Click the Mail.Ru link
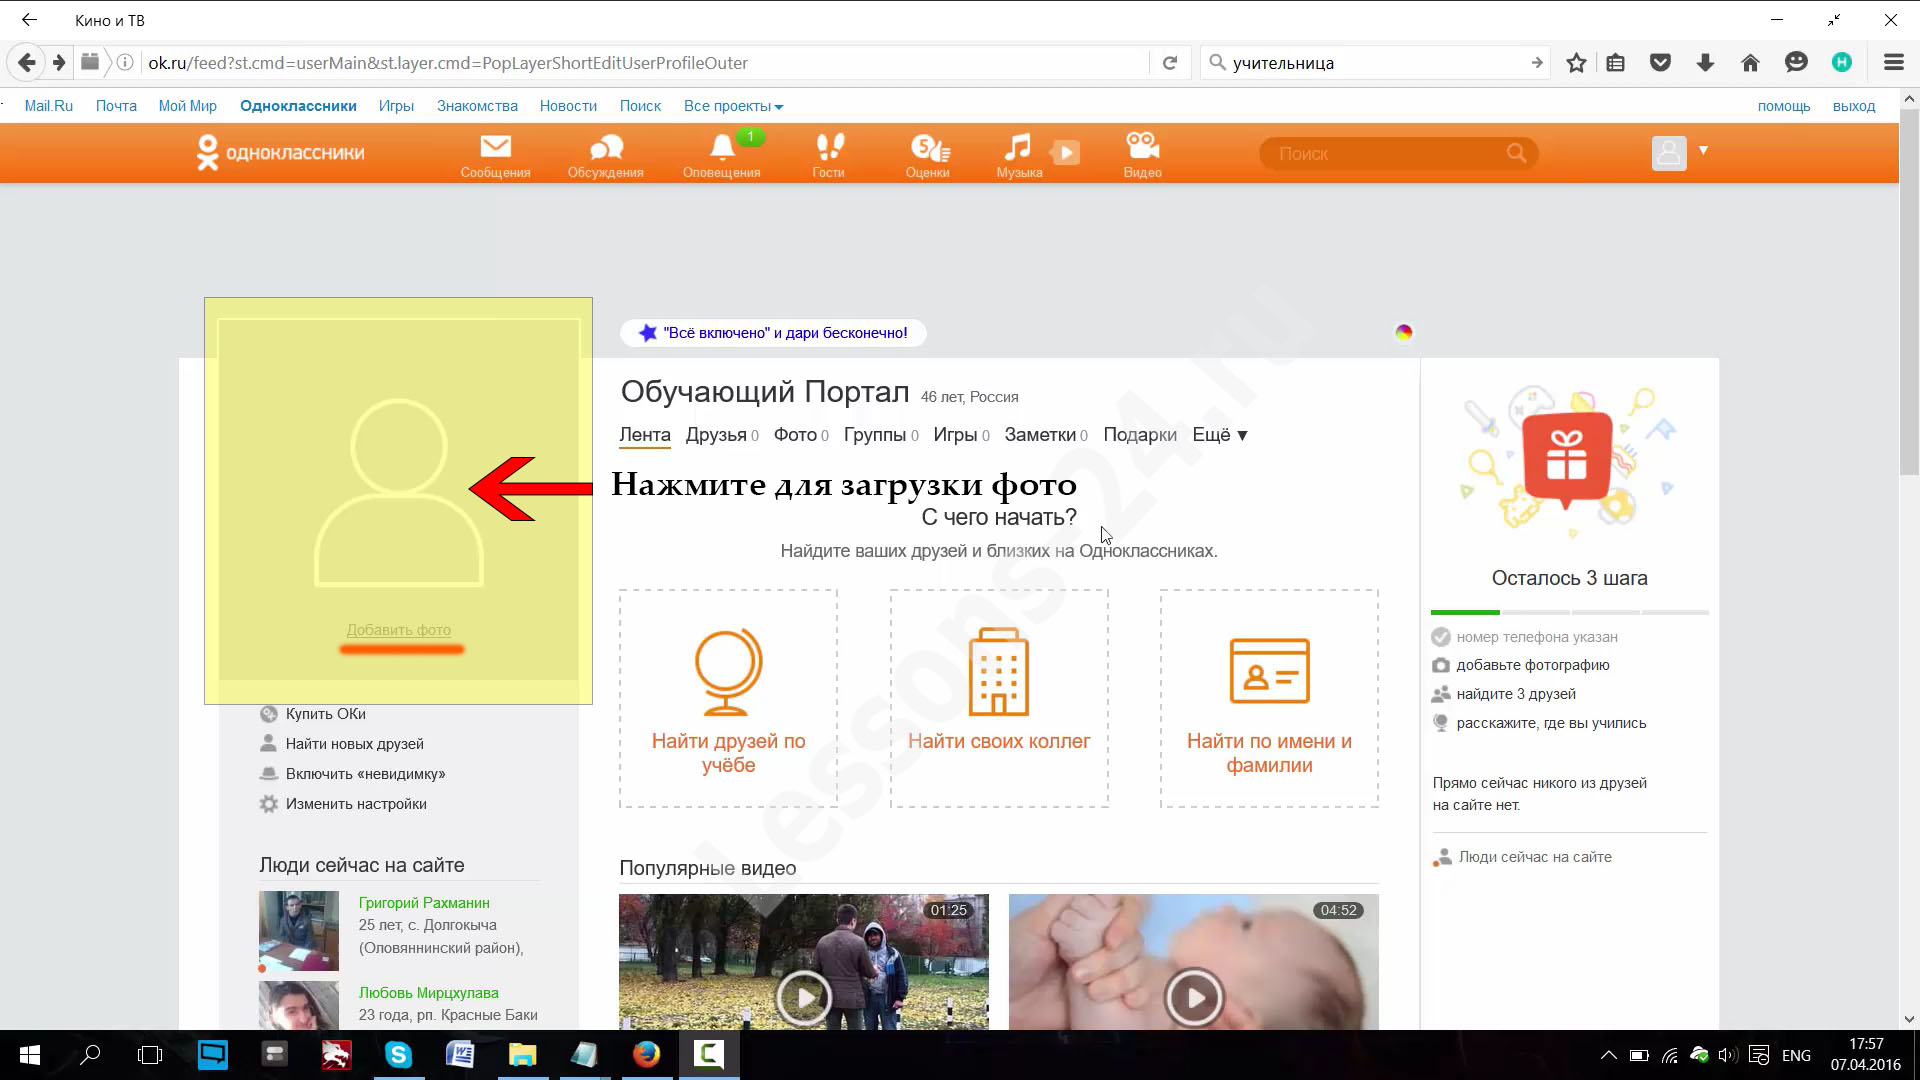 click(49, 106)
